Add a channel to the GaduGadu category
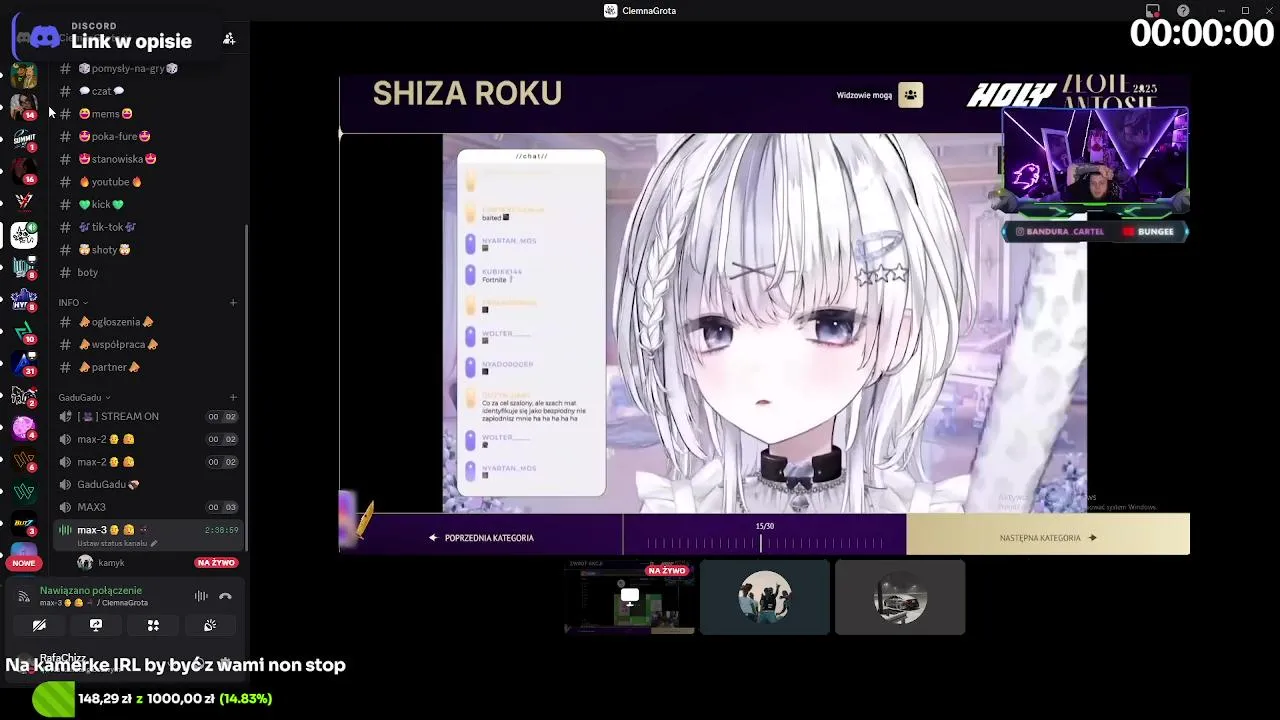The height and width of the screenshot is (720, 1280). pyautogui.click(x=233, y=397)
